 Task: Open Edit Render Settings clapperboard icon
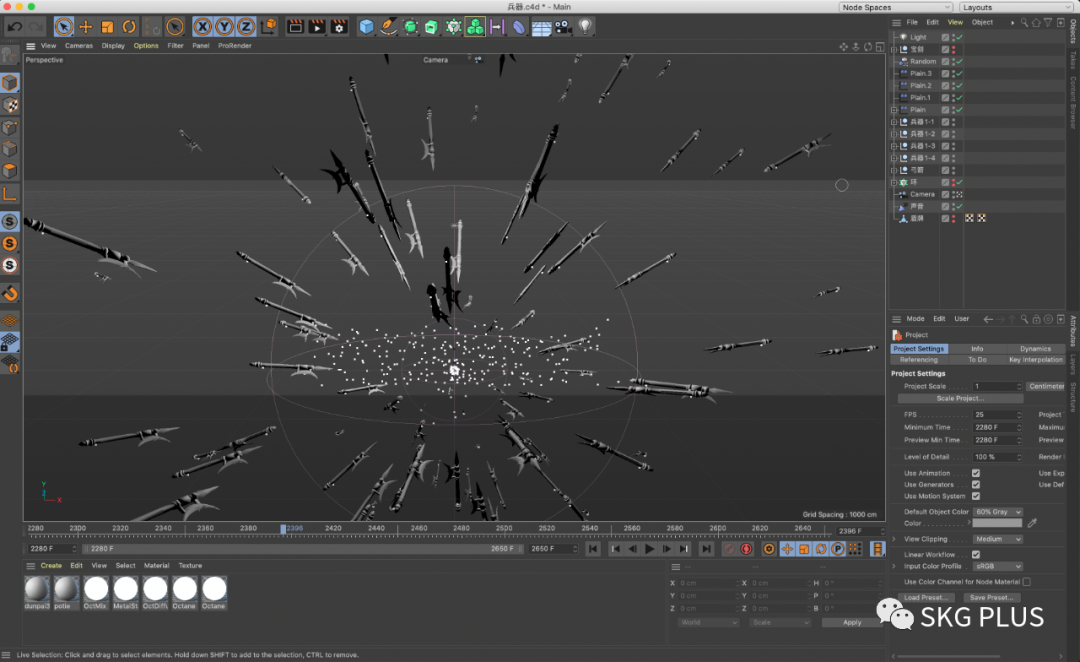click(339, 27)
